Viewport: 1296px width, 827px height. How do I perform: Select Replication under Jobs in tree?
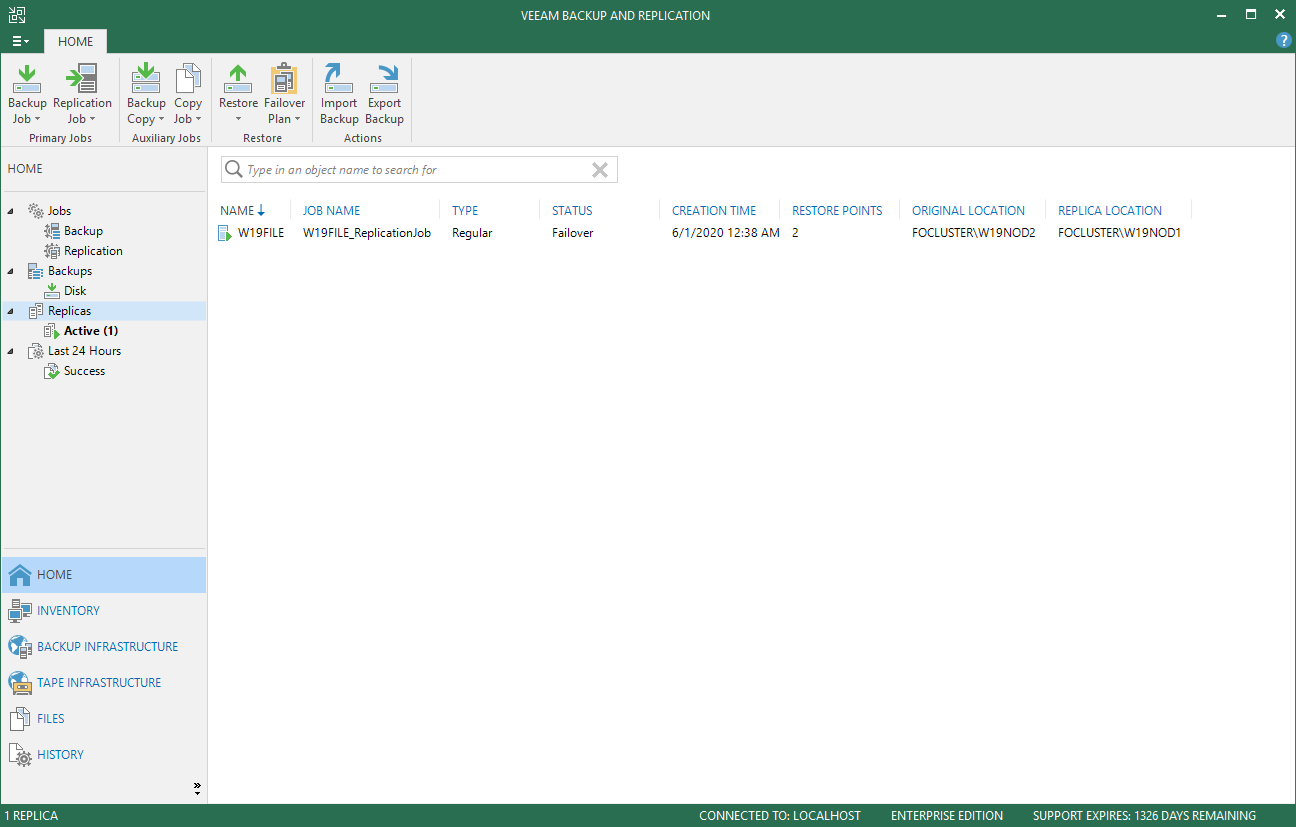(x=93, y=251)
